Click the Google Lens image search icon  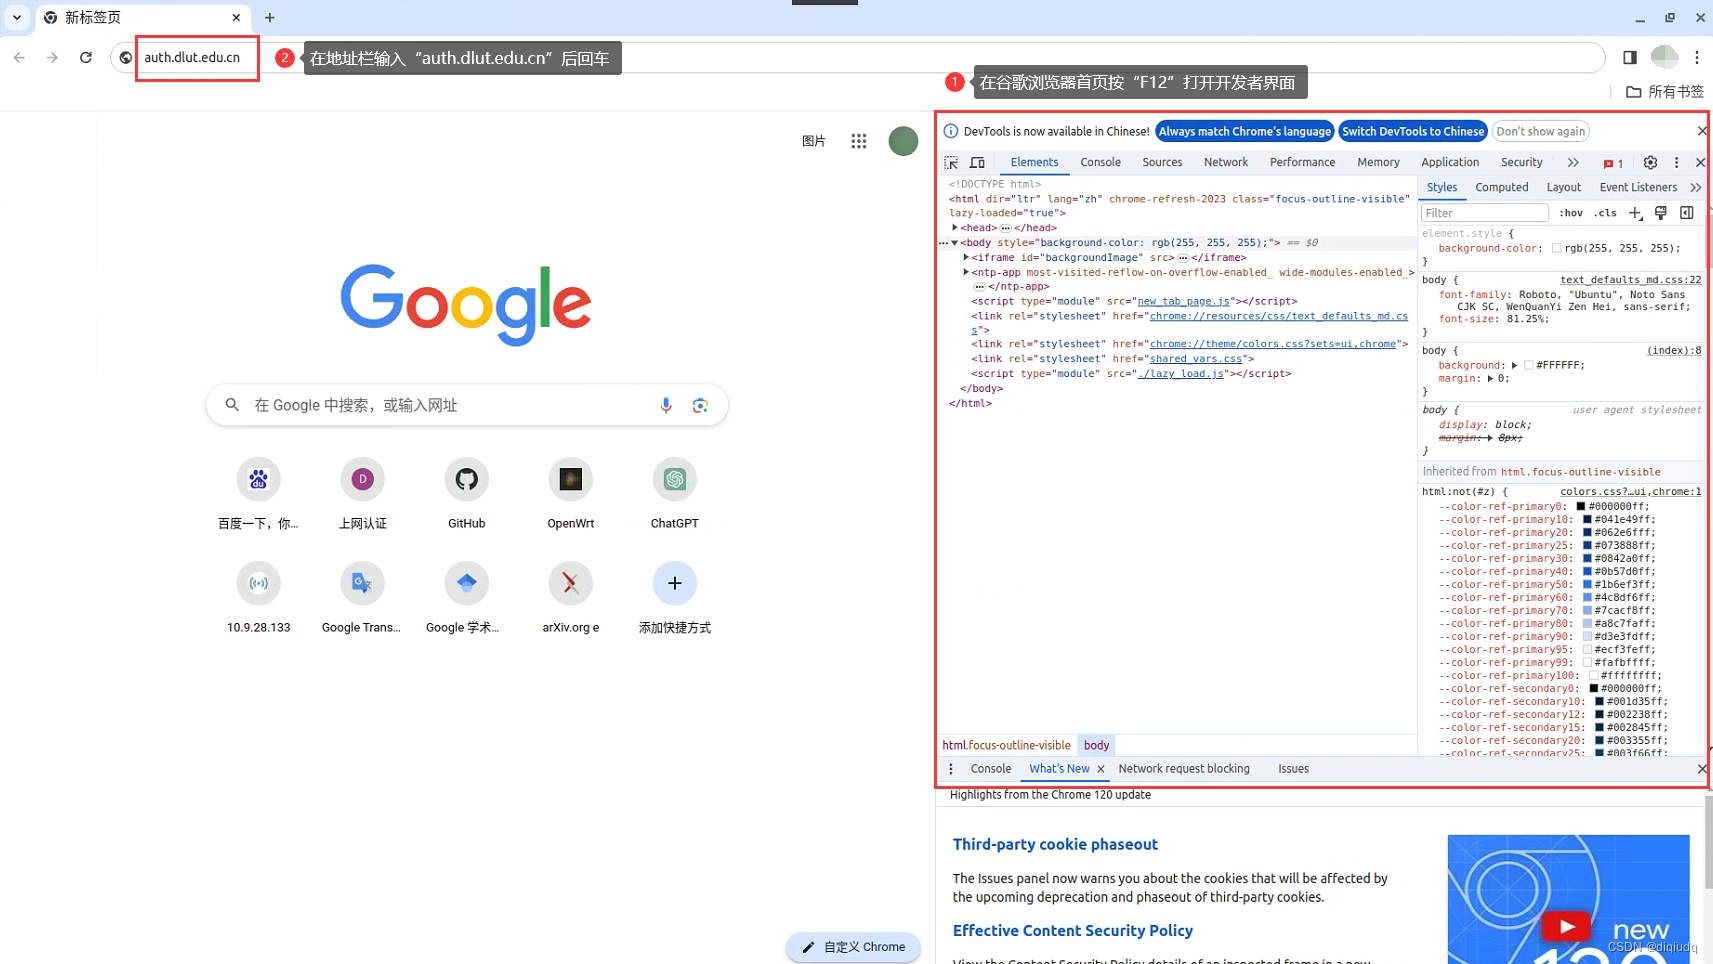(700, 405)
